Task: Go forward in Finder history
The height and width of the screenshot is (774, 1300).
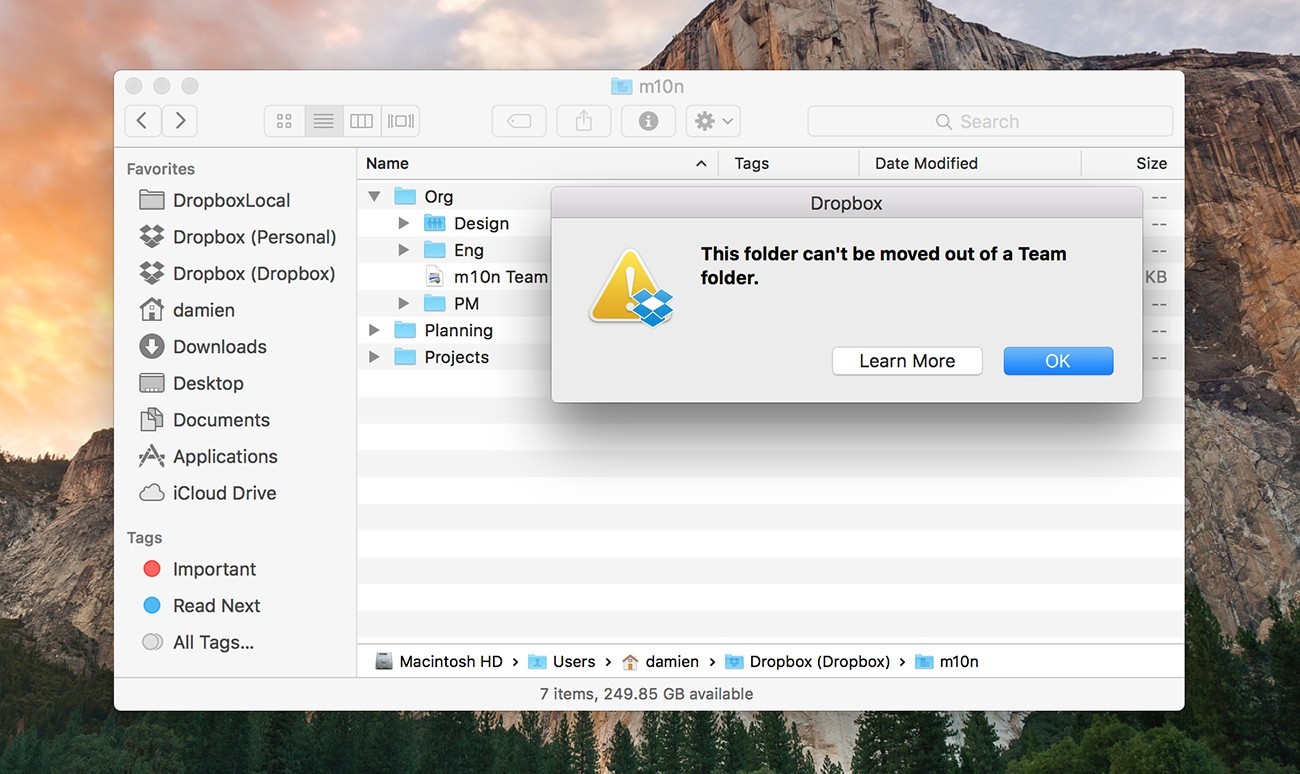Action: coord(180,121)
